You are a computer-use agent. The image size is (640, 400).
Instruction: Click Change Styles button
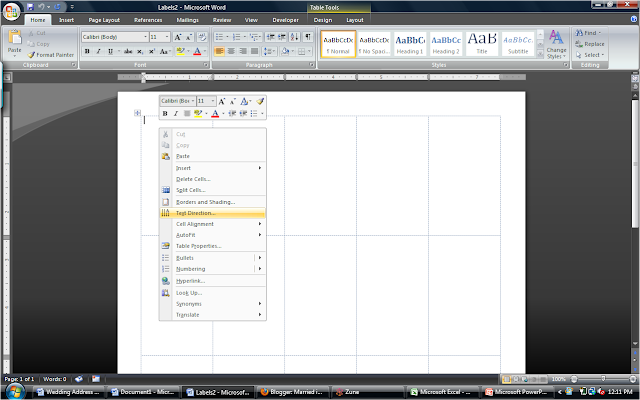[x=556, y=44]
